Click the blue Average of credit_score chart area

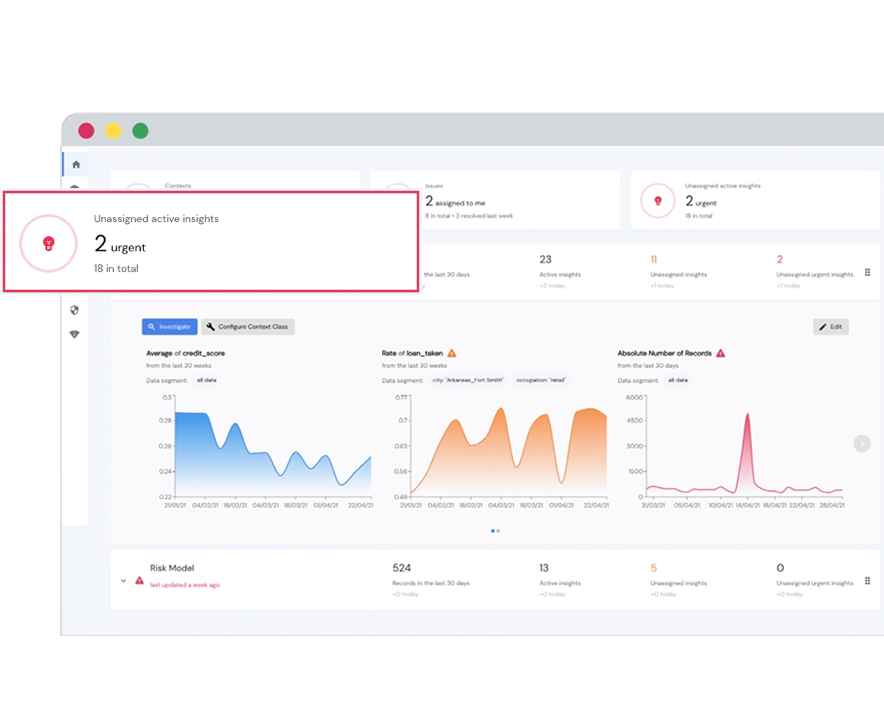273,454
